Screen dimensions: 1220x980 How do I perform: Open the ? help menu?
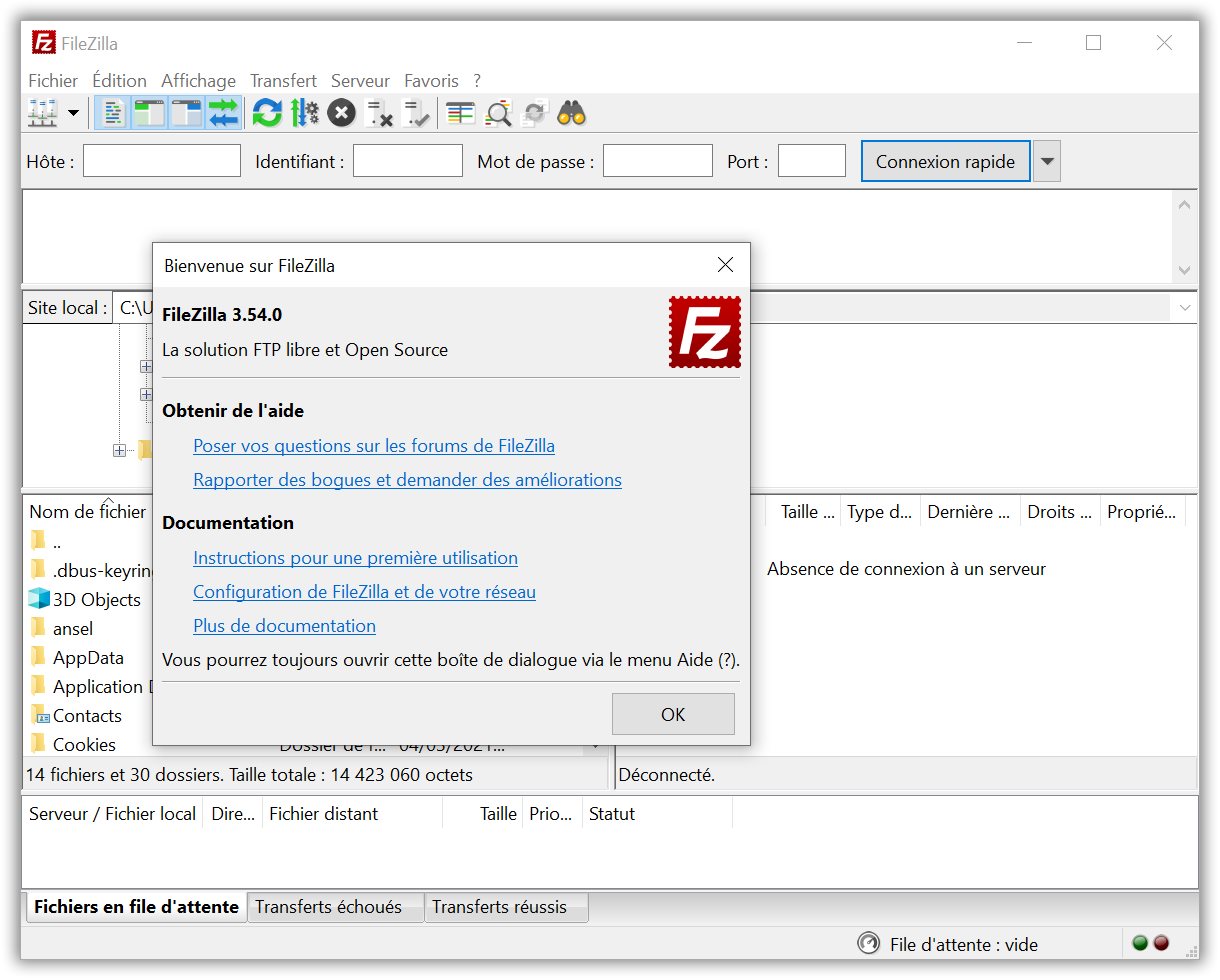477,81
